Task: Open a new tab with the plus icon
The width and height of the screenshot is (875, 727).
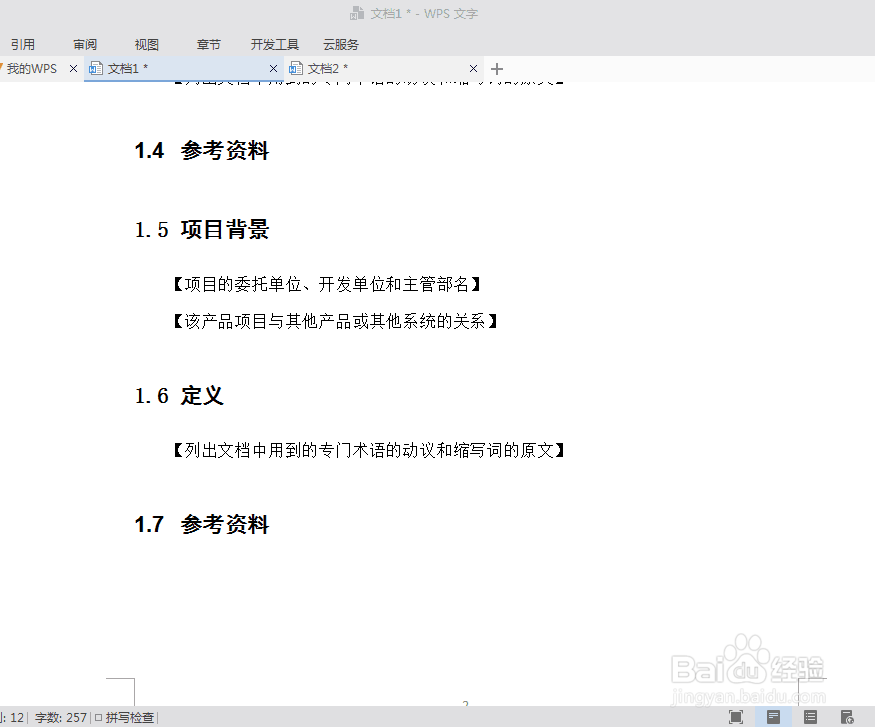Action: coord(497,68)
